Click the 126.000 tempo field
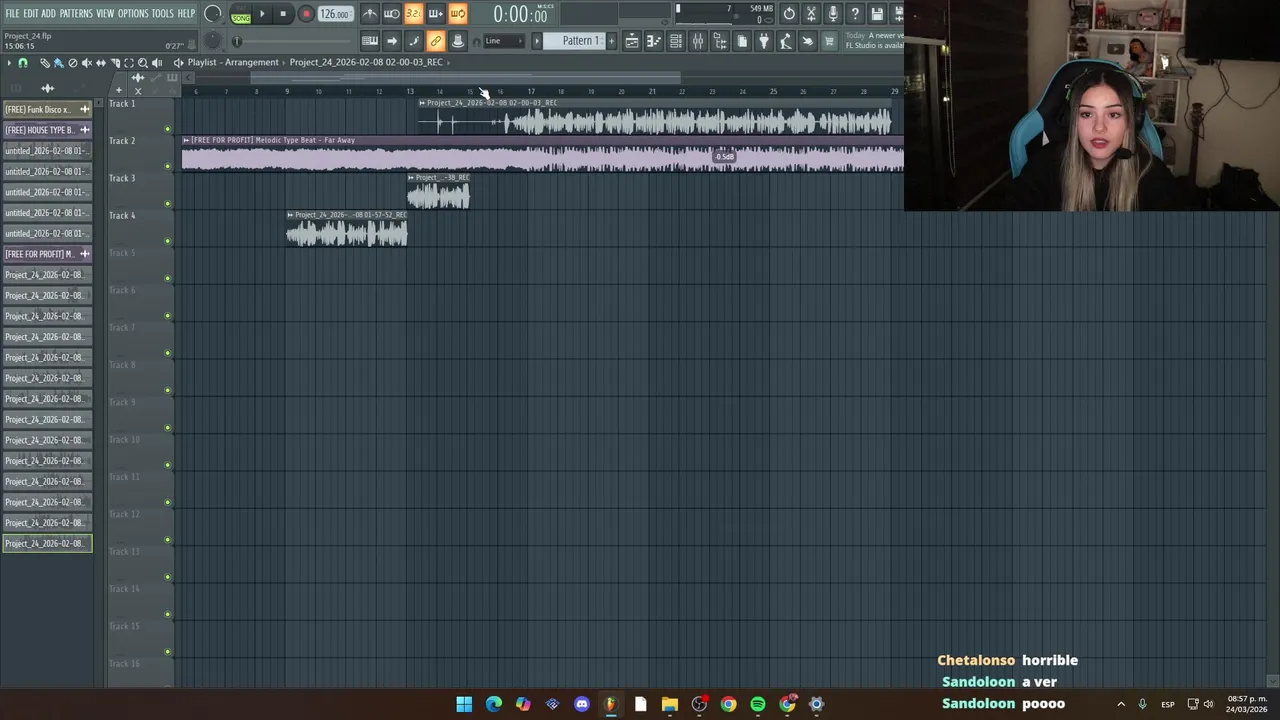 (x=334, y=14)
